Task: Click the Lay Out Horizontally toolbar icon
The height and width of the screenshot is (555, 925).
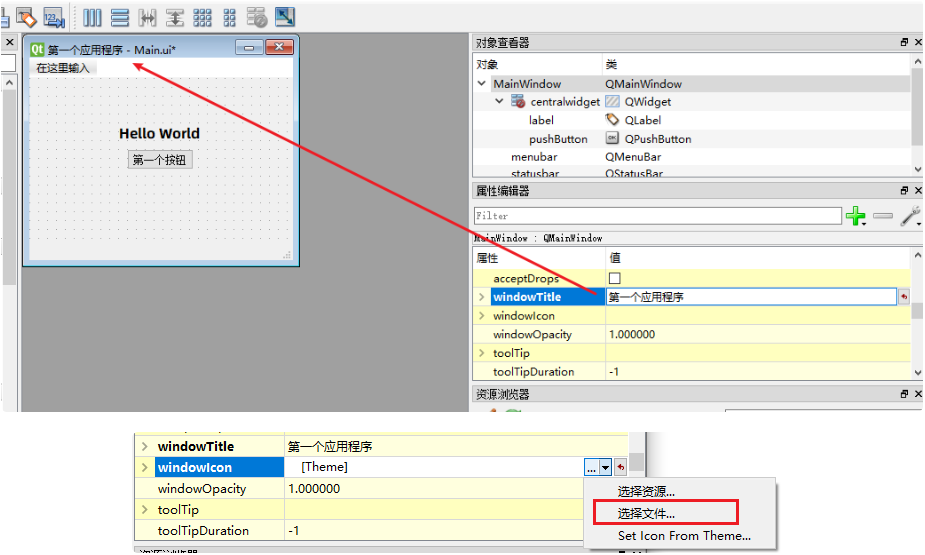Action: pos(92,17)
